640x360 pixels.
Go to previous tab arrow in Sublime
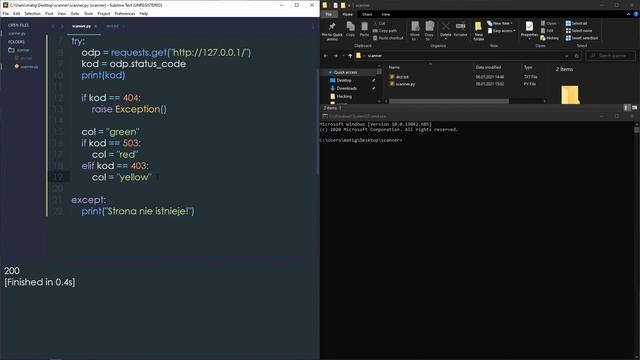tap(53, 26)
